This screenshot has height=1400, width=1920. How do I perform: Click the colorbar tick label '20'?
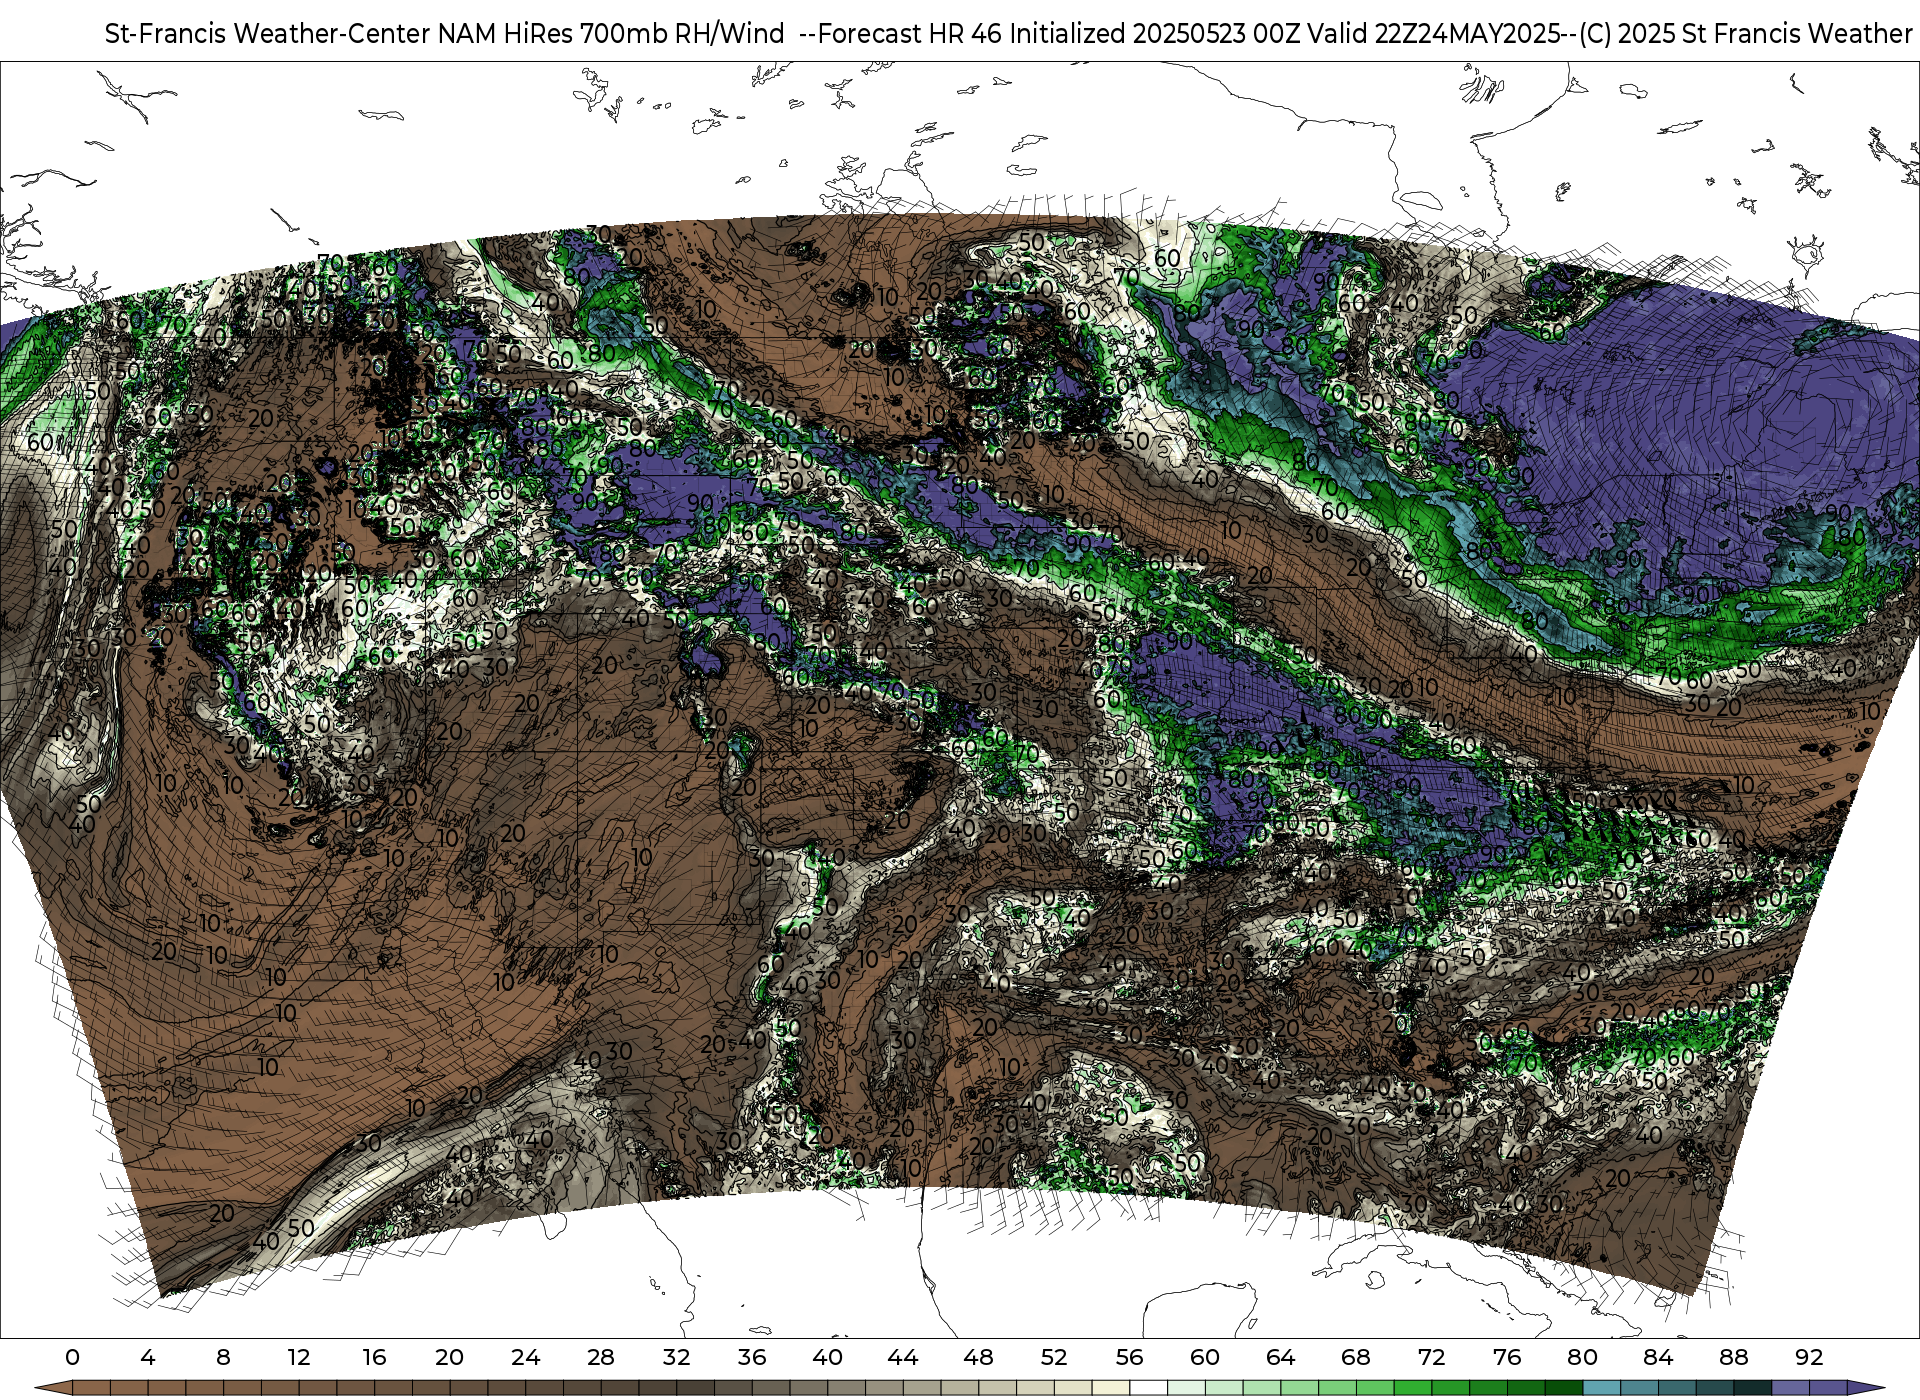[450, 1357]
